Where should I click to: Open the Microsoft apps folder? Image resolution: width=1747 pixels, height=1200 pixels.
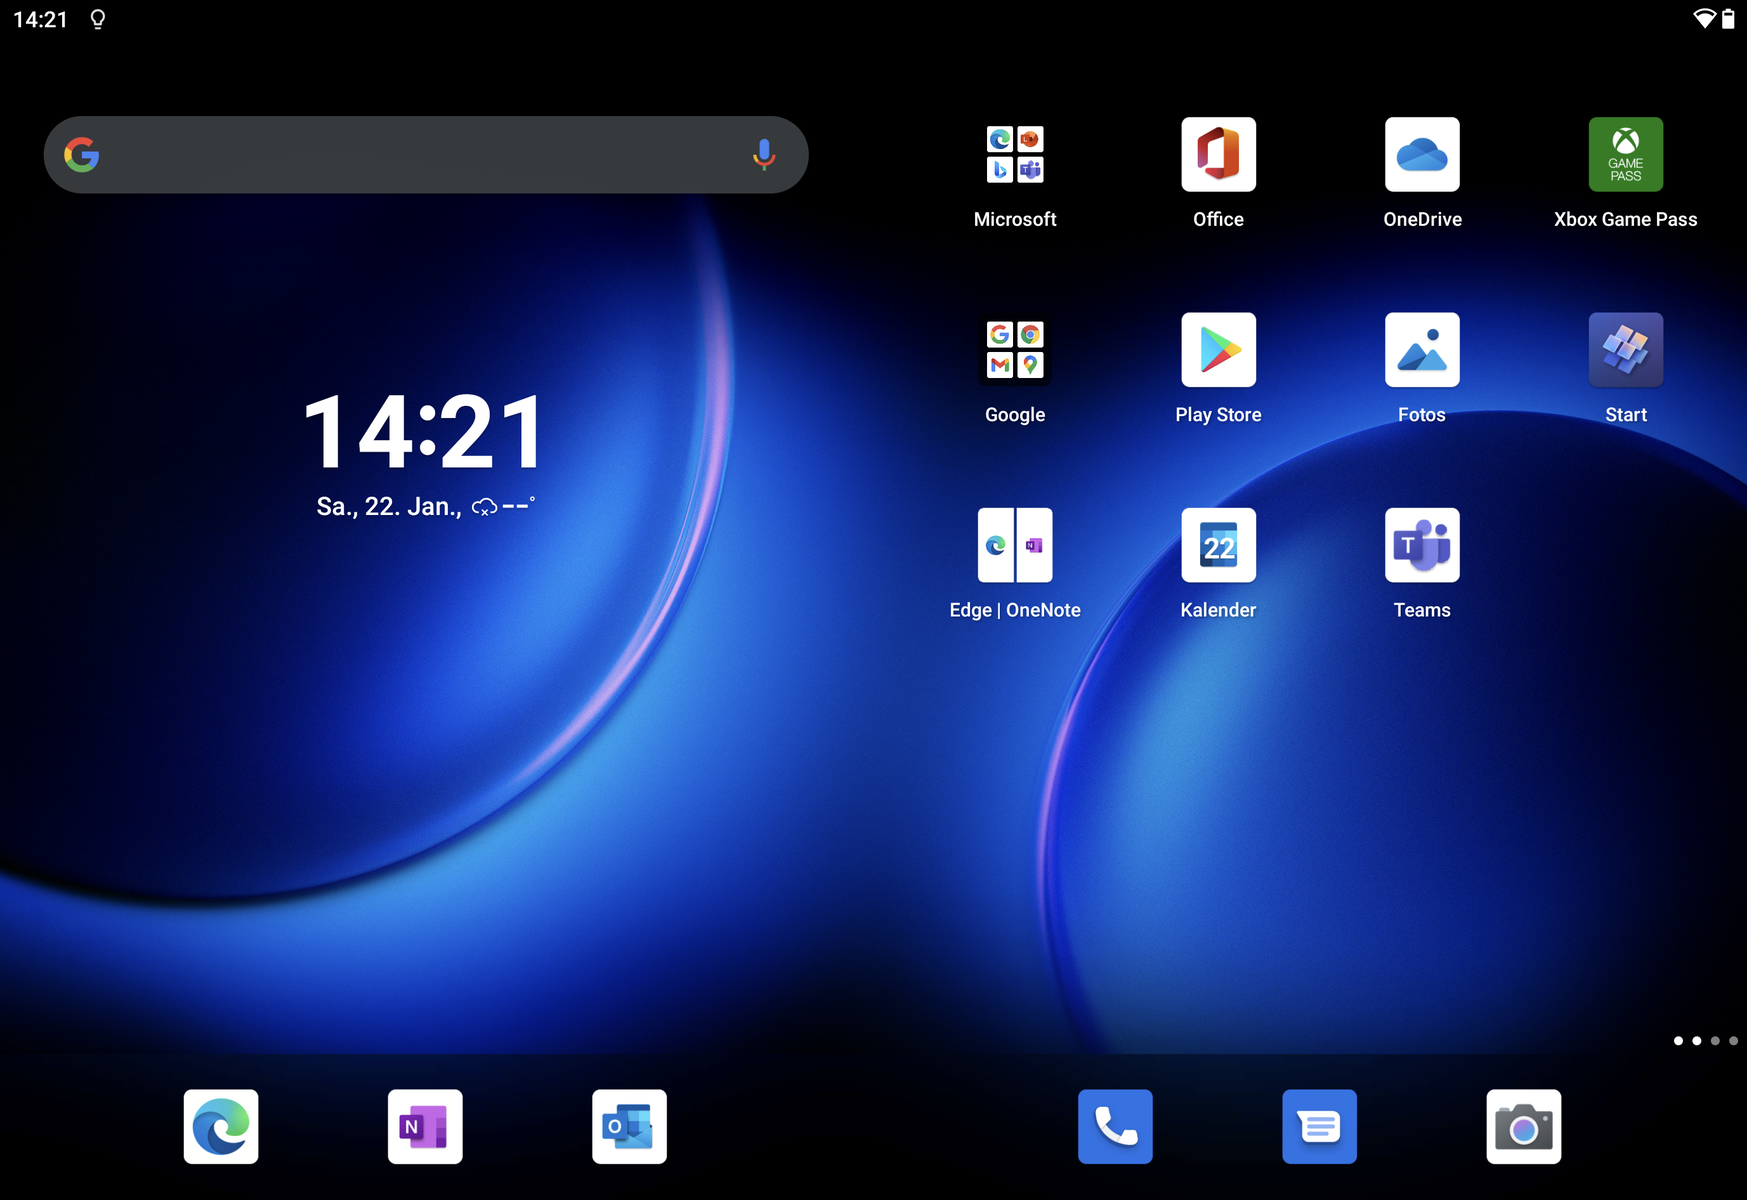click(x=1015, y=155)
